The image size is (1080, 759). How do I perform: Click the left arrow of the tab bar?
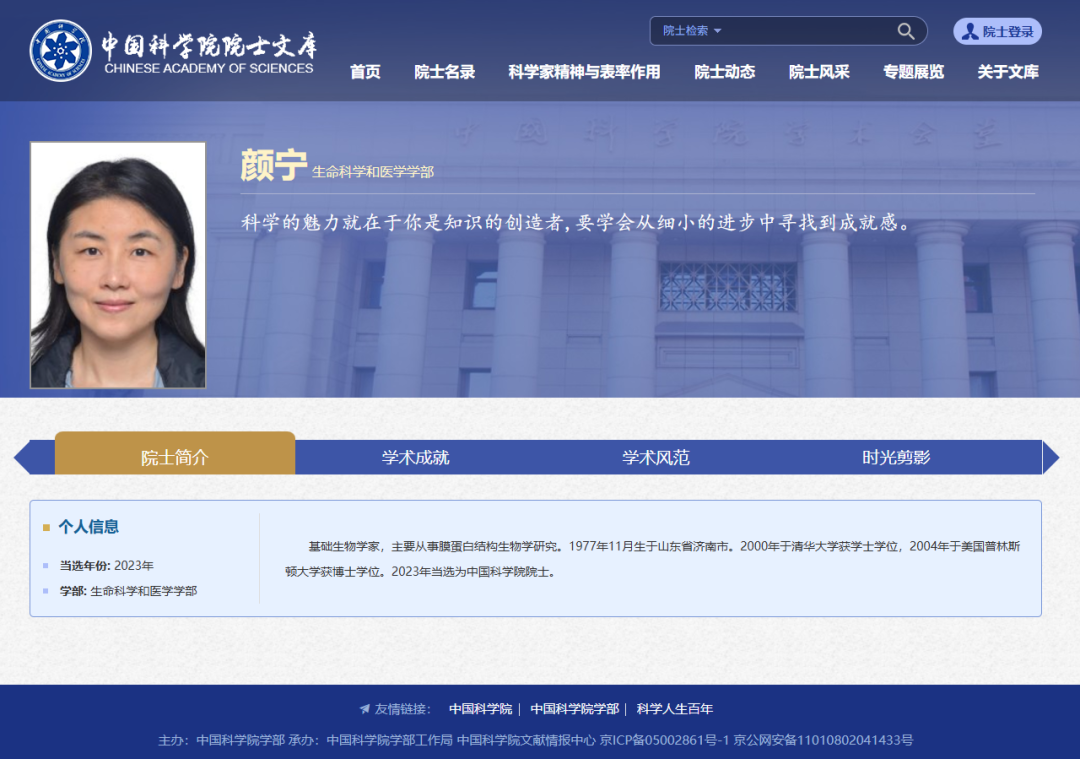(x=22, y=457)
